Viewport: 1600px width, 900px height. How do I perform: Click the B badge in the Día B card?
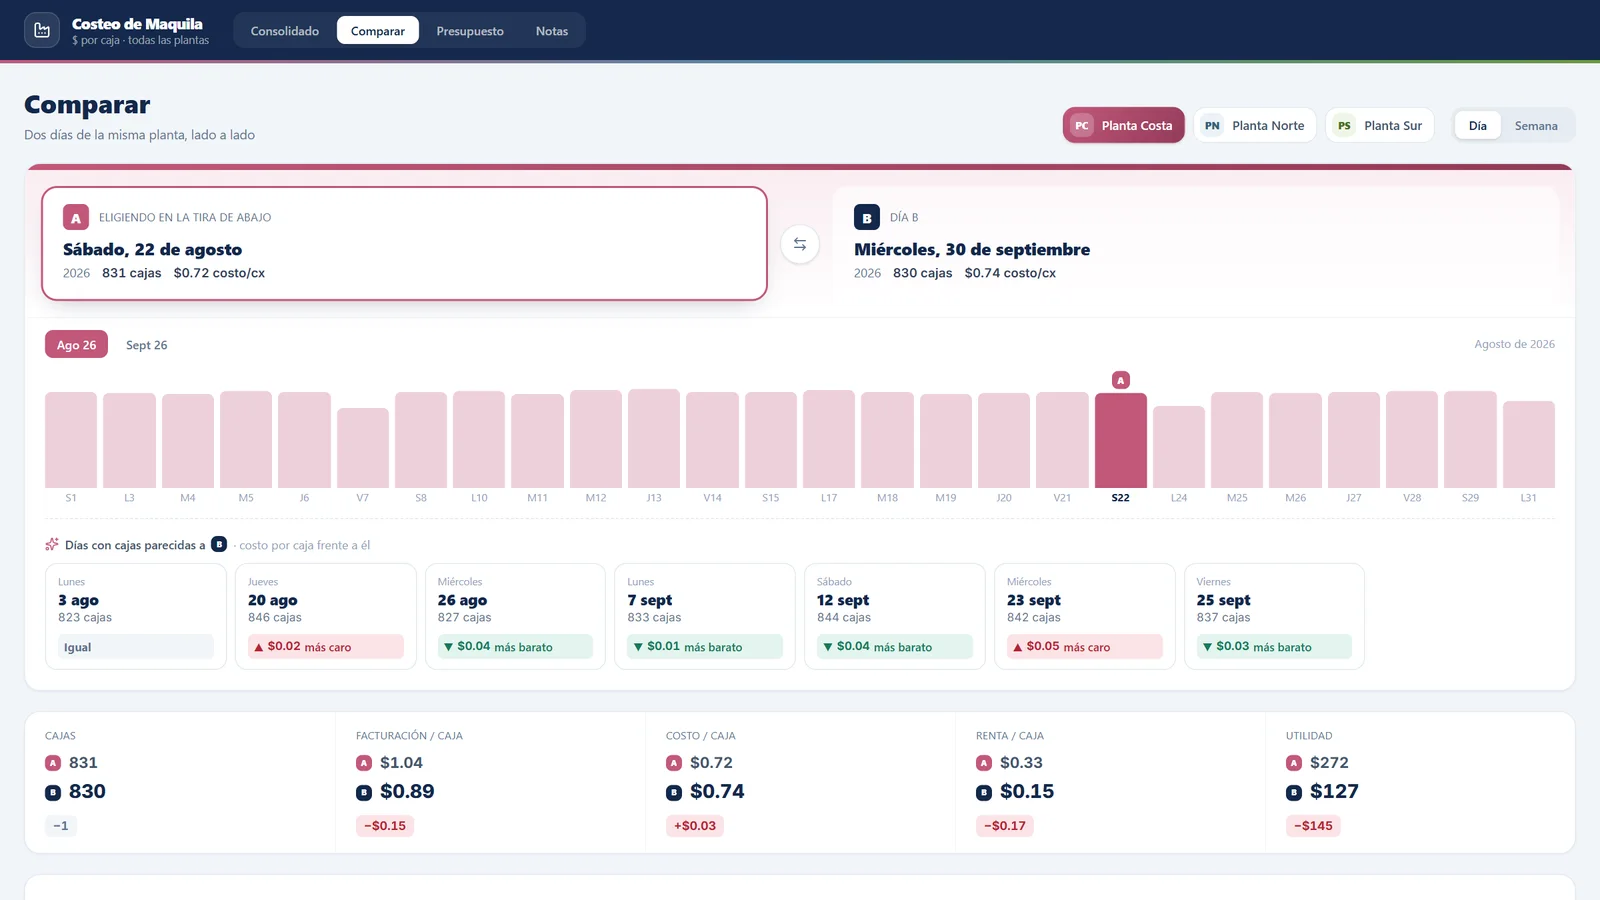pos(867,218)
